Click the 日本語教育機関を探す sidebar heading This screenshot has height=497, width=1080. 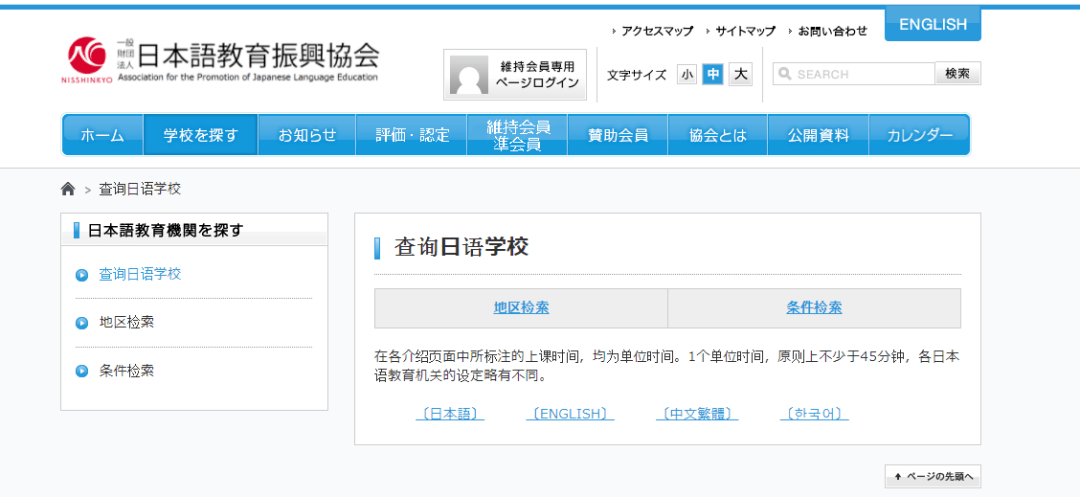pyautogui.click(x=165, y=231)
